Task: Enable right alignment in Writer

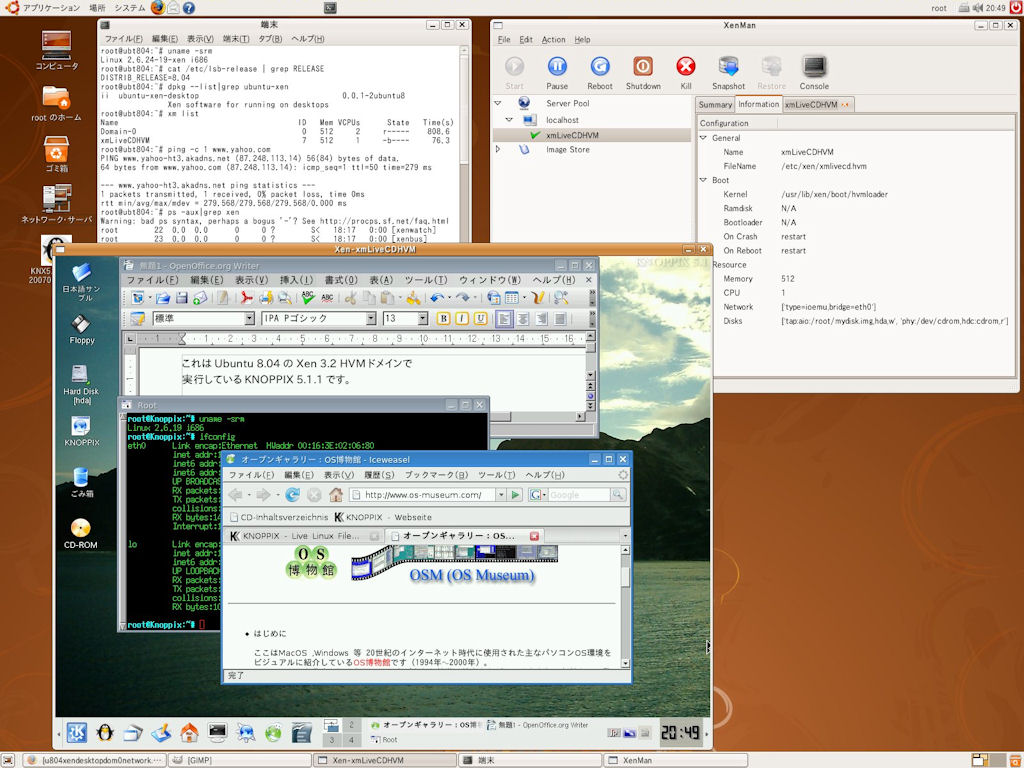Action: (x=541, y=319)
